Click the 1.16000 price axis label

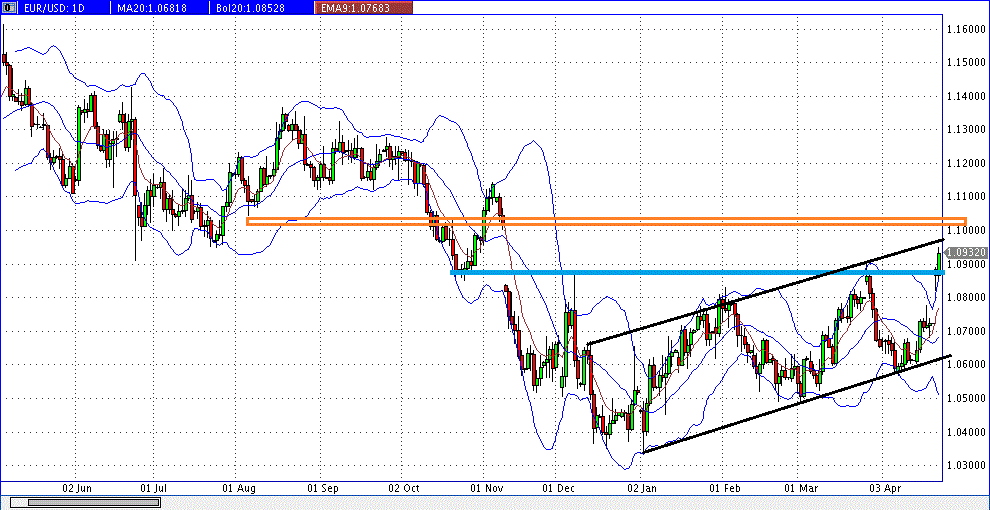(965, 29)
